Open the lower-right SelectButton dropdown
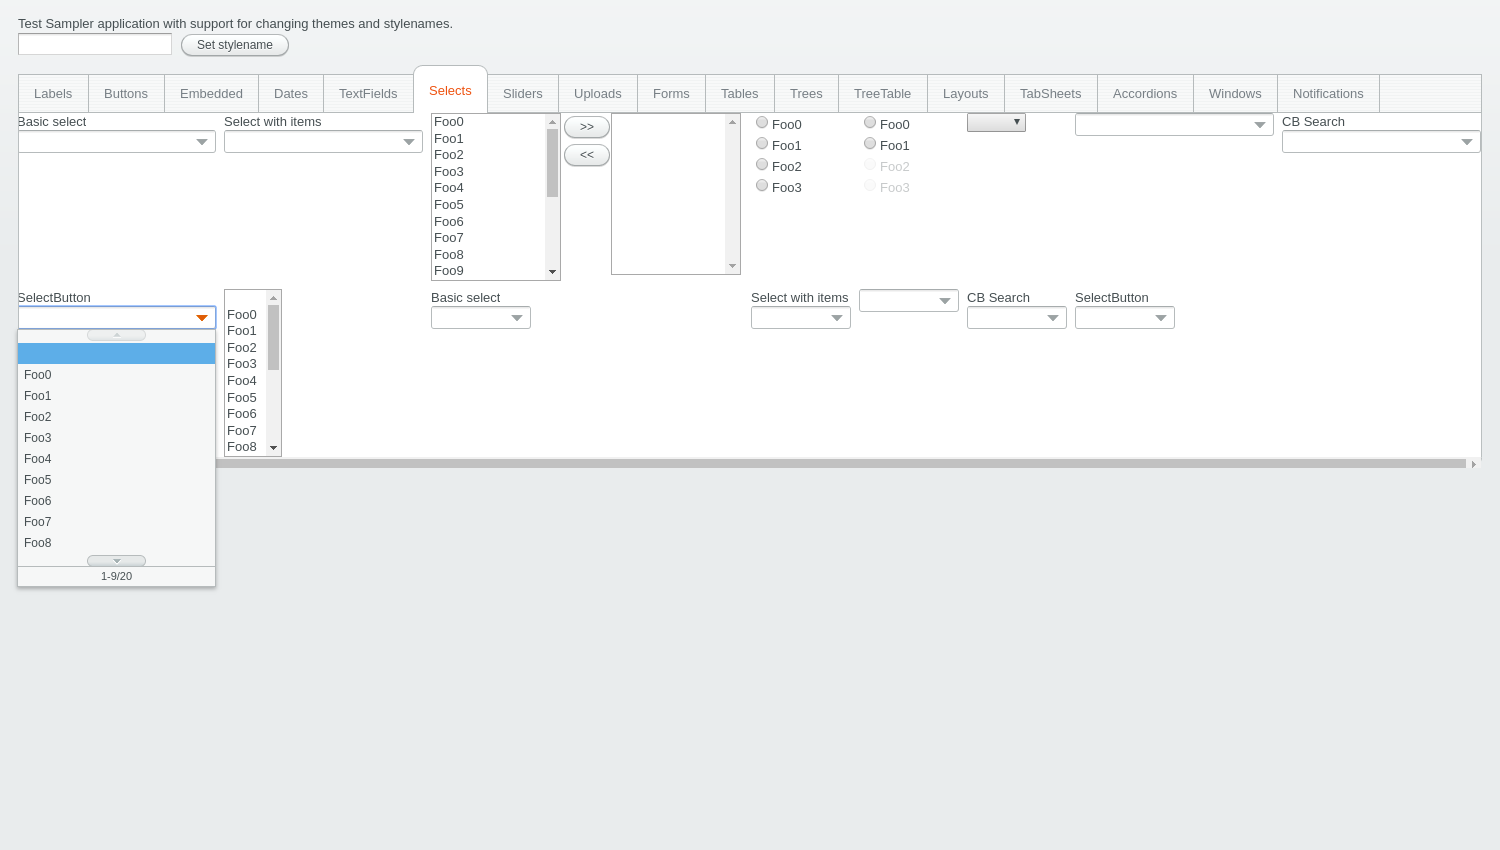This screenshot has height=850, width=1500. coord(1161,318)
